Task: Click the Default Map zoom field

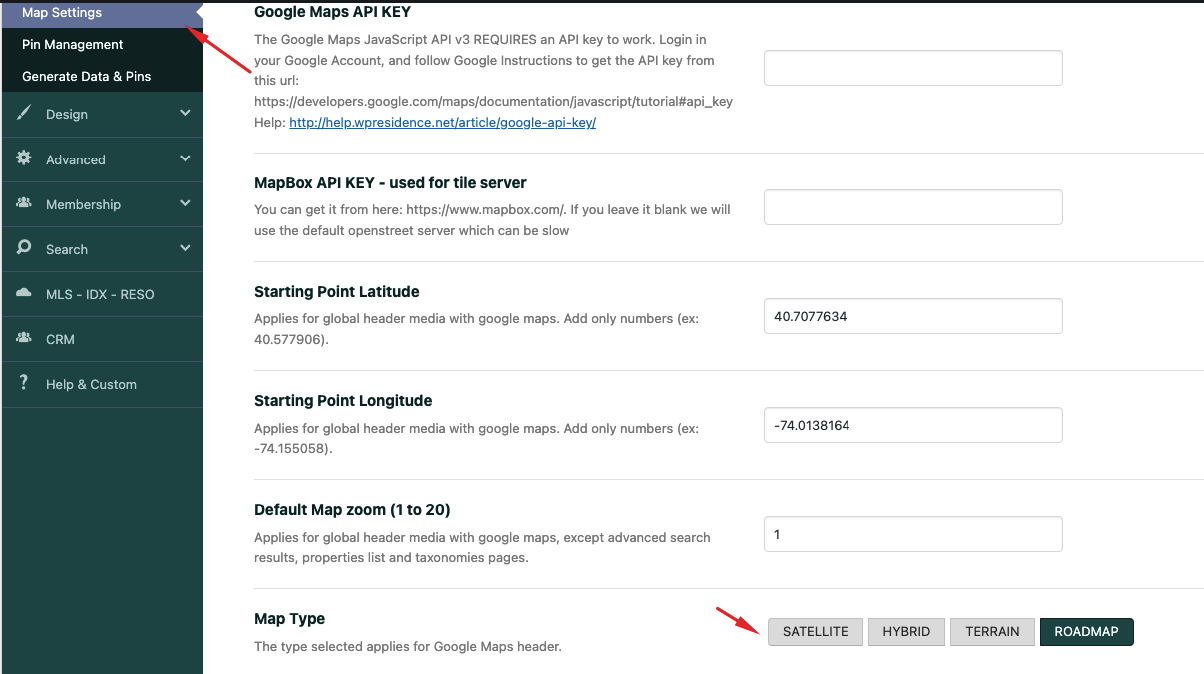Action: point(913,534)
